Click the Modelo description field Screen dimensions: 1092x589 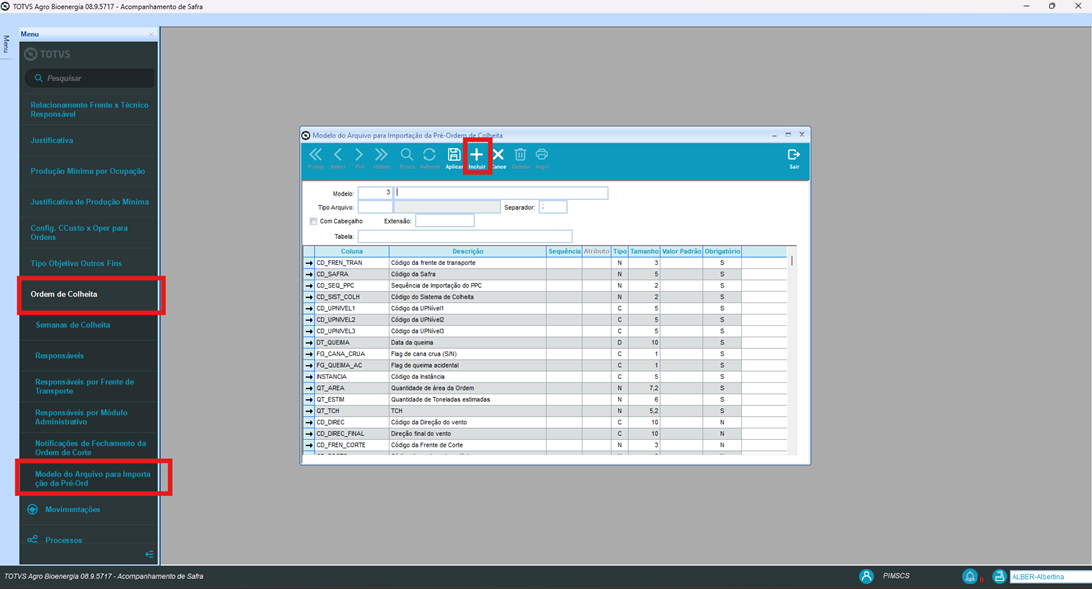tap(501, 193)
